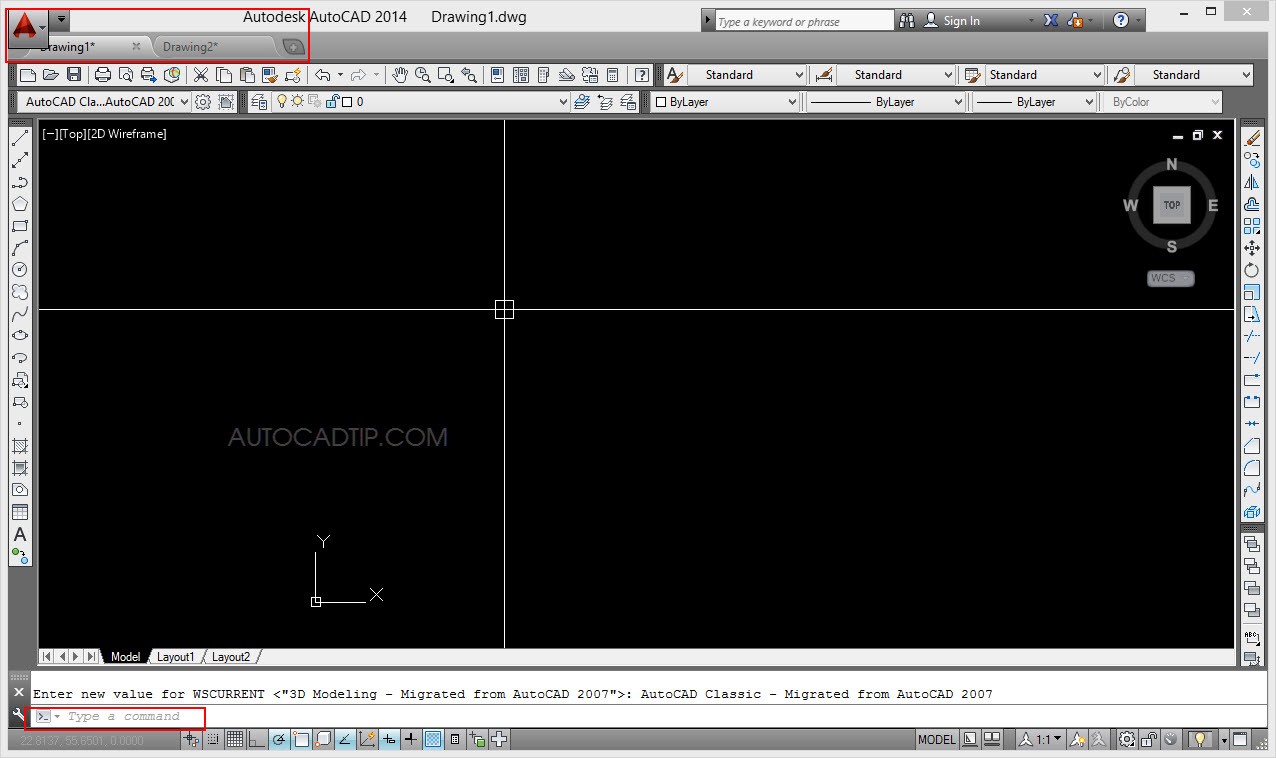Click the Zoom Realtime icon

pos(423,75)
